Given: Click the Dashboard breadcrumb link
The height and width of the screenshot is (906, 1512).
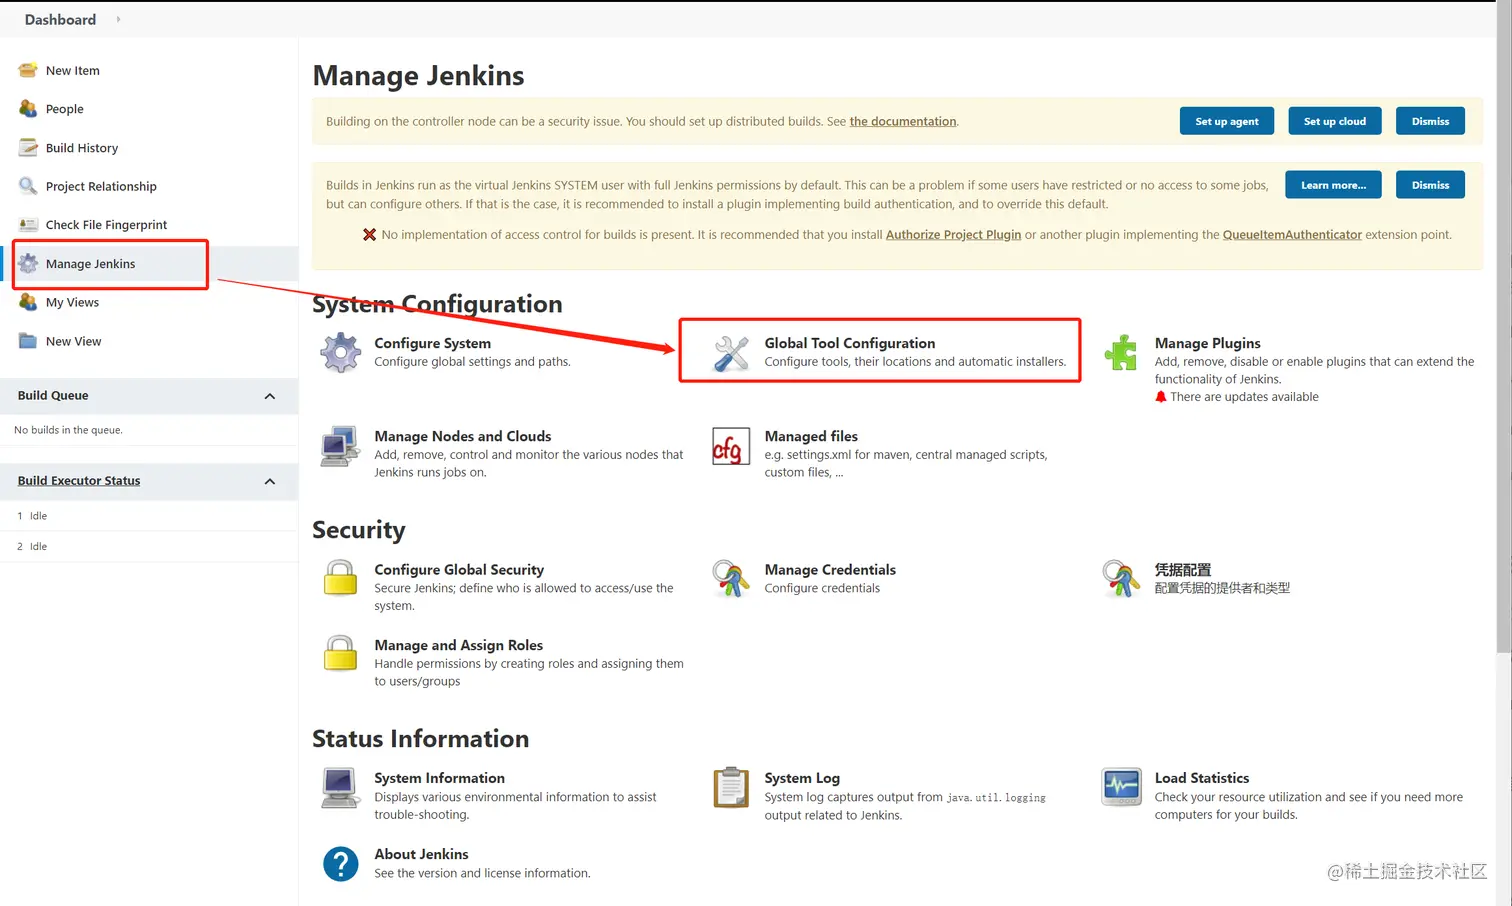Looking at the screenshot, I should point(60,19).
